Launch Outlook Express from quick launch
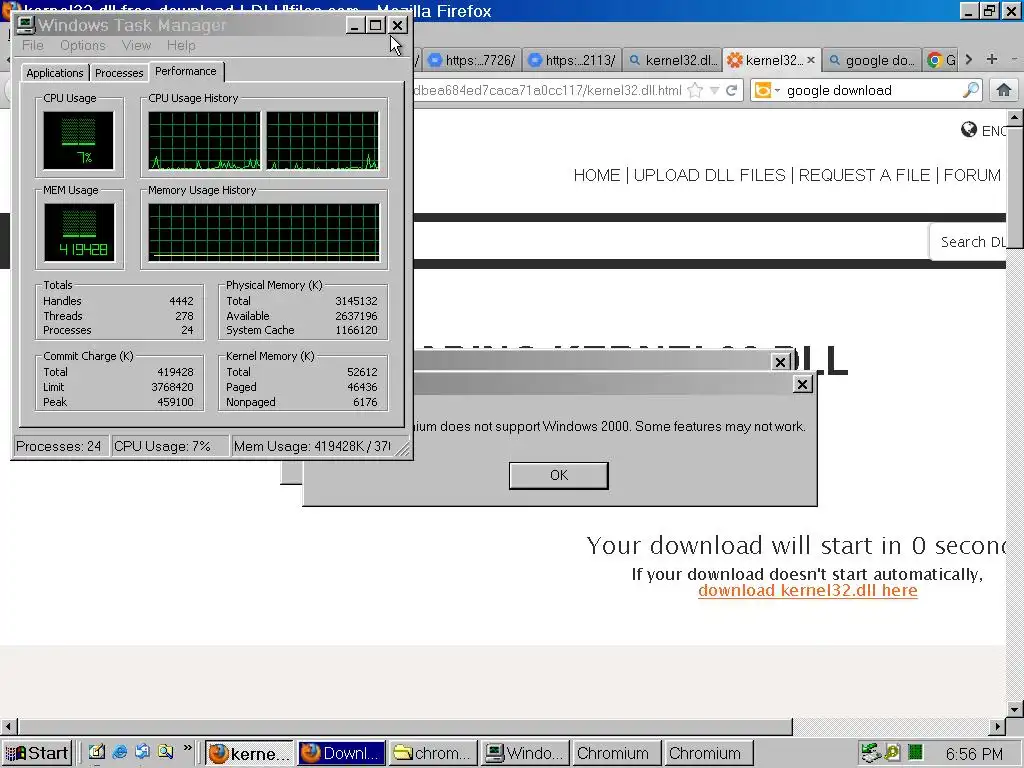 coord(142,752)
